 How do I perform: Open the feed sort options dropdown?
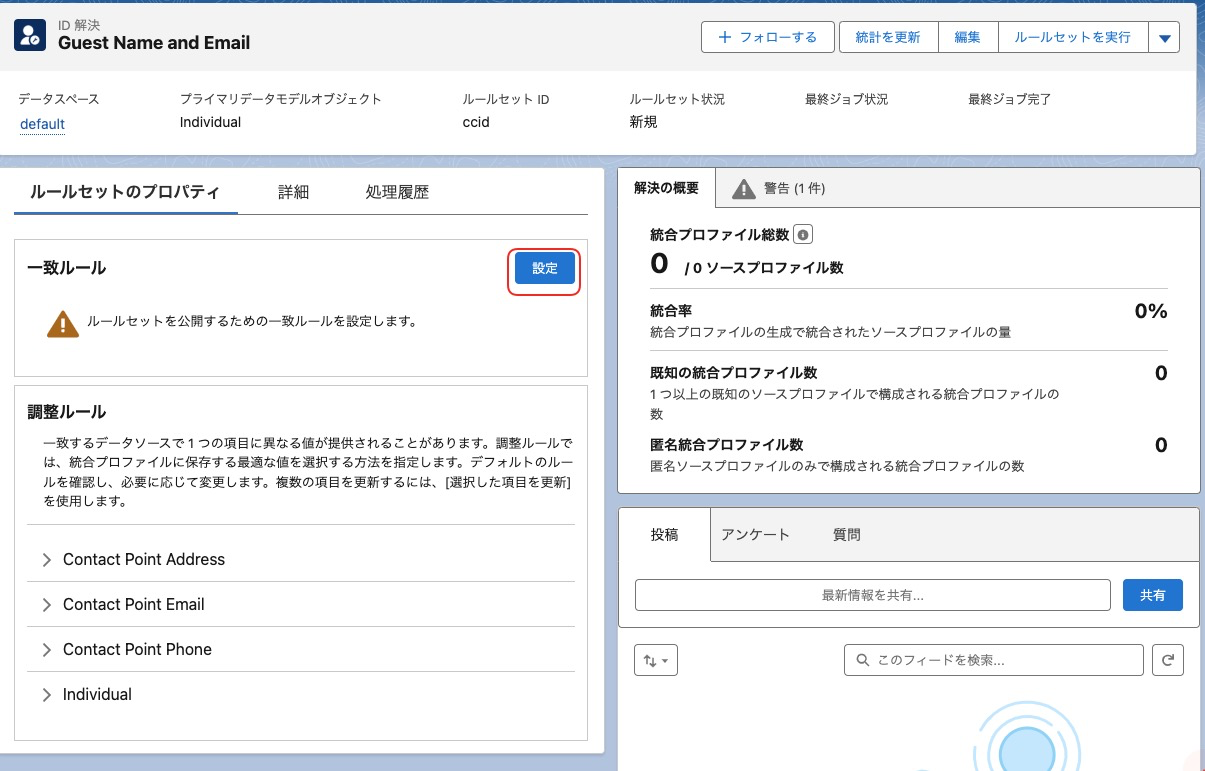click(x=656, y=660)
